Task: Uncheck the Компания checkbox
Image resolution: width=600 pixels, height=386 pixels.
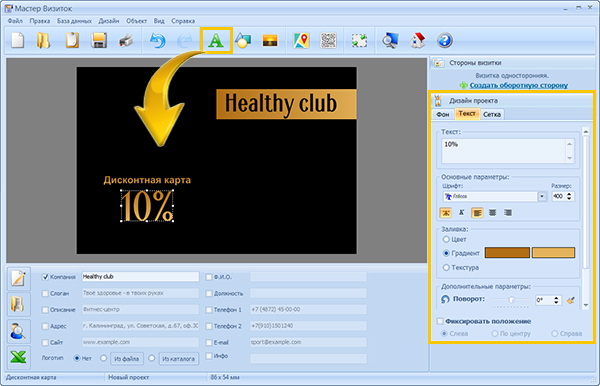Action: 45,277
